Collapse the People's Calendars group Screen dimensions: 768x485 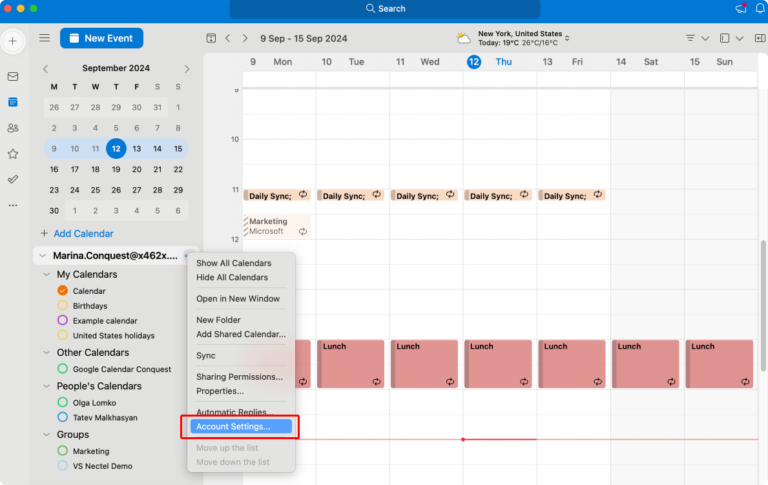47,386
